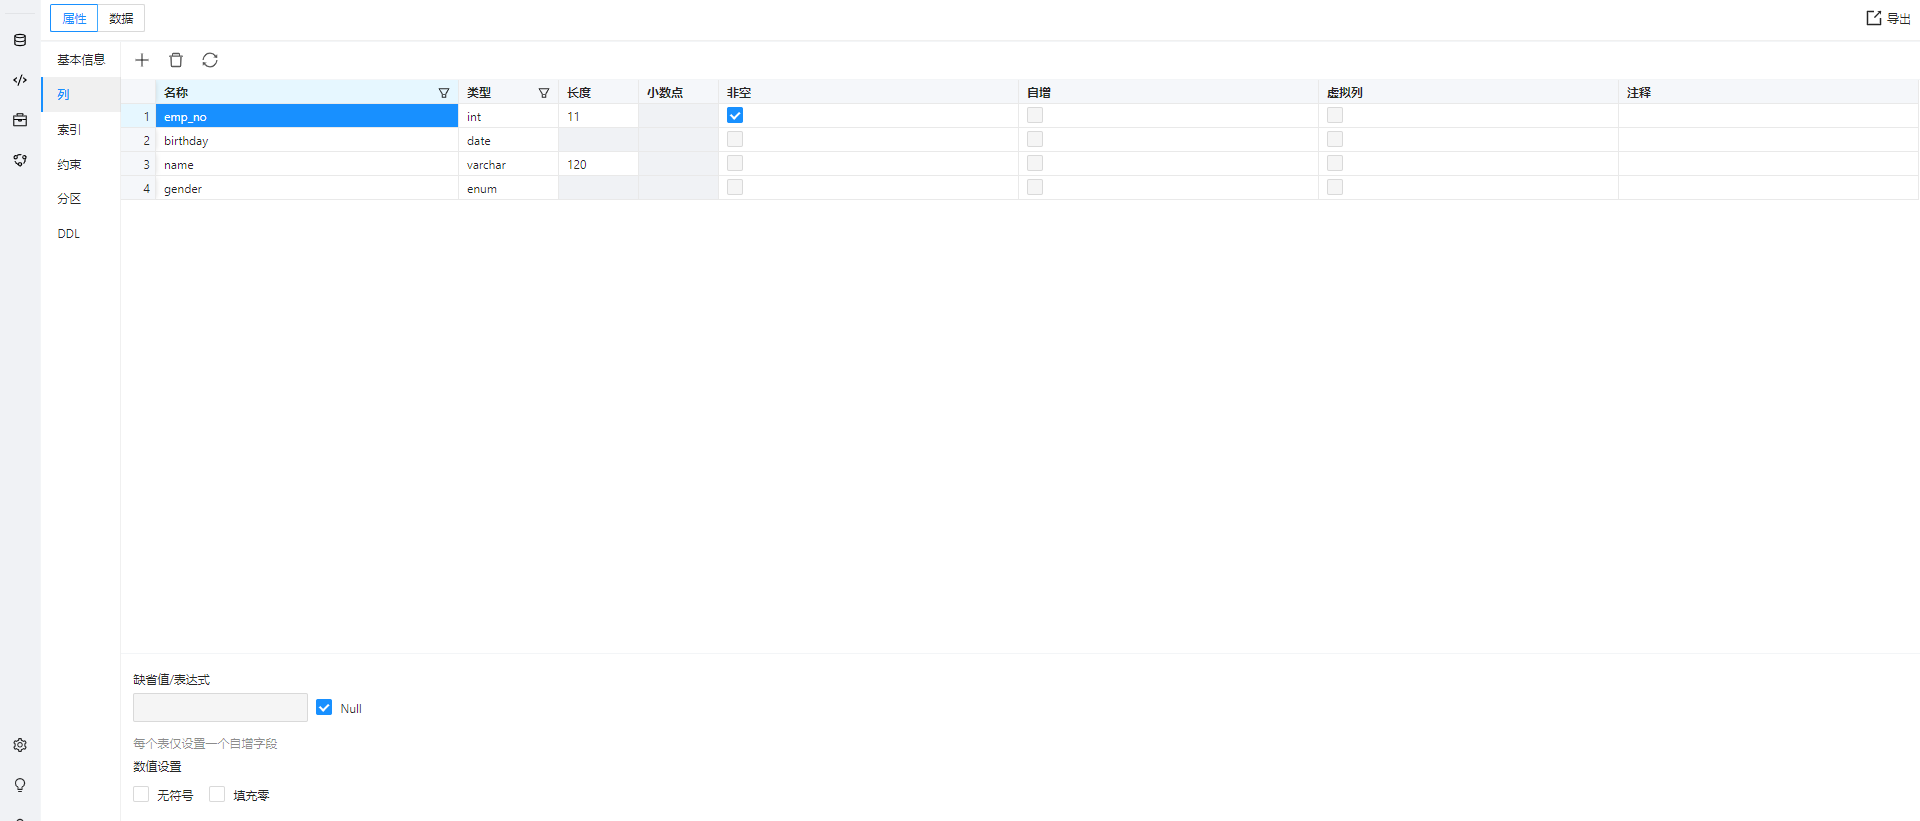Screen dimensions: 1920x821
Task: Click the 虚拟列 column header
Action: (x=1468, y=92)
